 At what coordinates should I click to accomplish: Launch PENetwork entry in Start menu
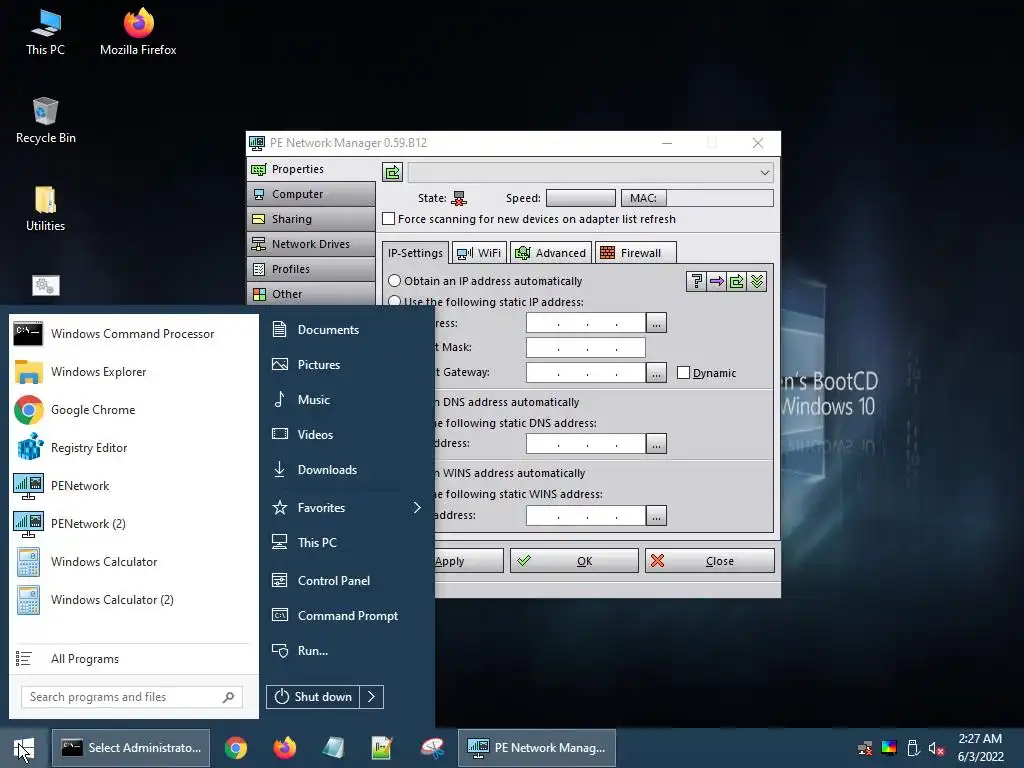tap(133, 485)
